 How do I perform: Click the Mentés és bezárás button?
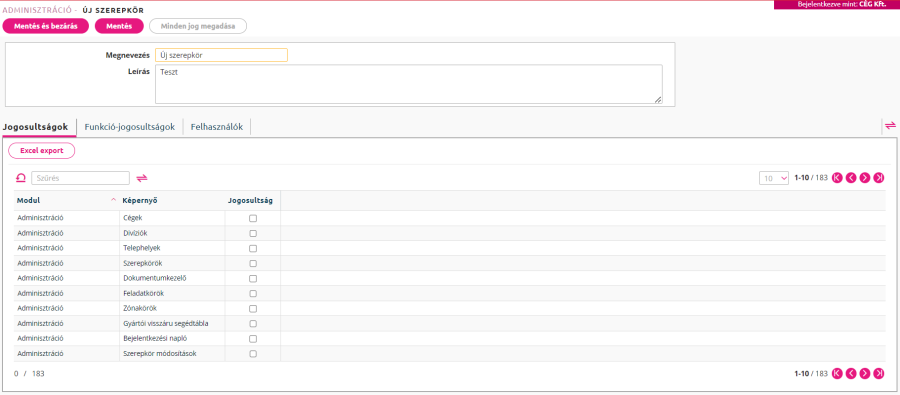click(46, 26)
